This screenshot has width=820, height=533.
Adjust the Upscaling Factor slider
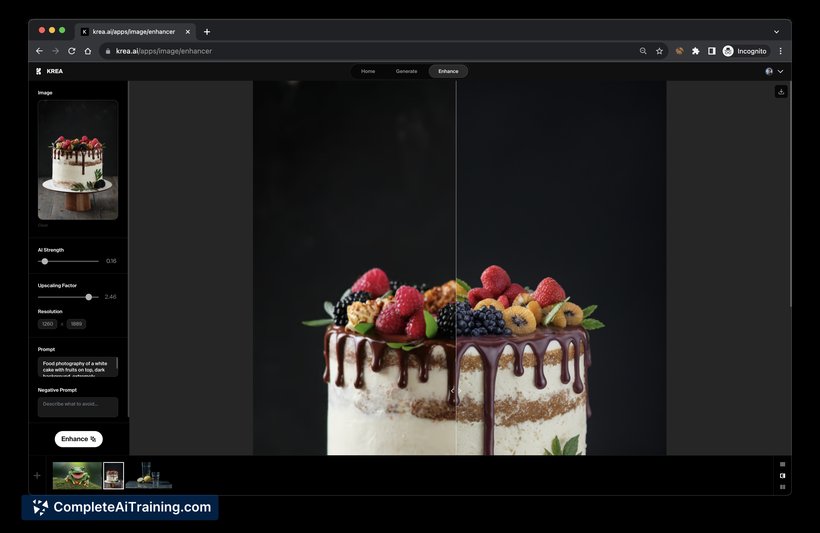pos(89,297)
